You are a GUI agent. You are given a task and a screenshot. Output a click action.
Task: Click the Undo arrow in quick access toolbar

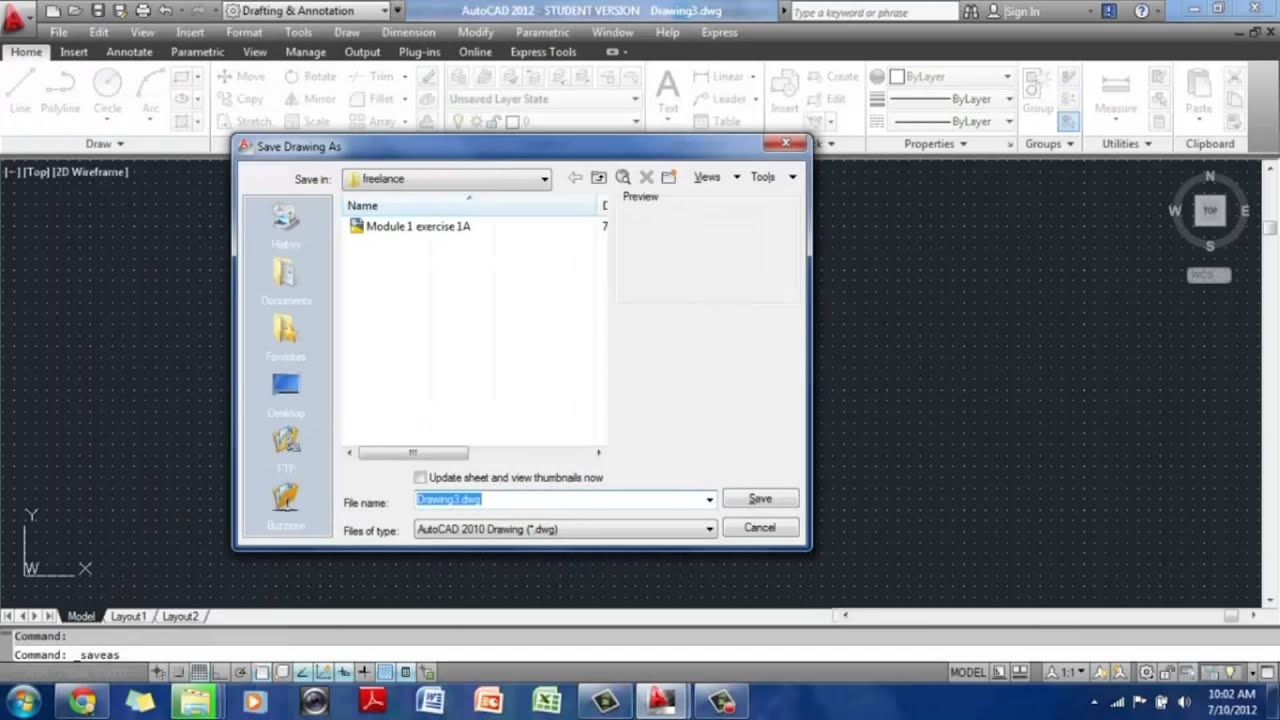tap(166, 11)
